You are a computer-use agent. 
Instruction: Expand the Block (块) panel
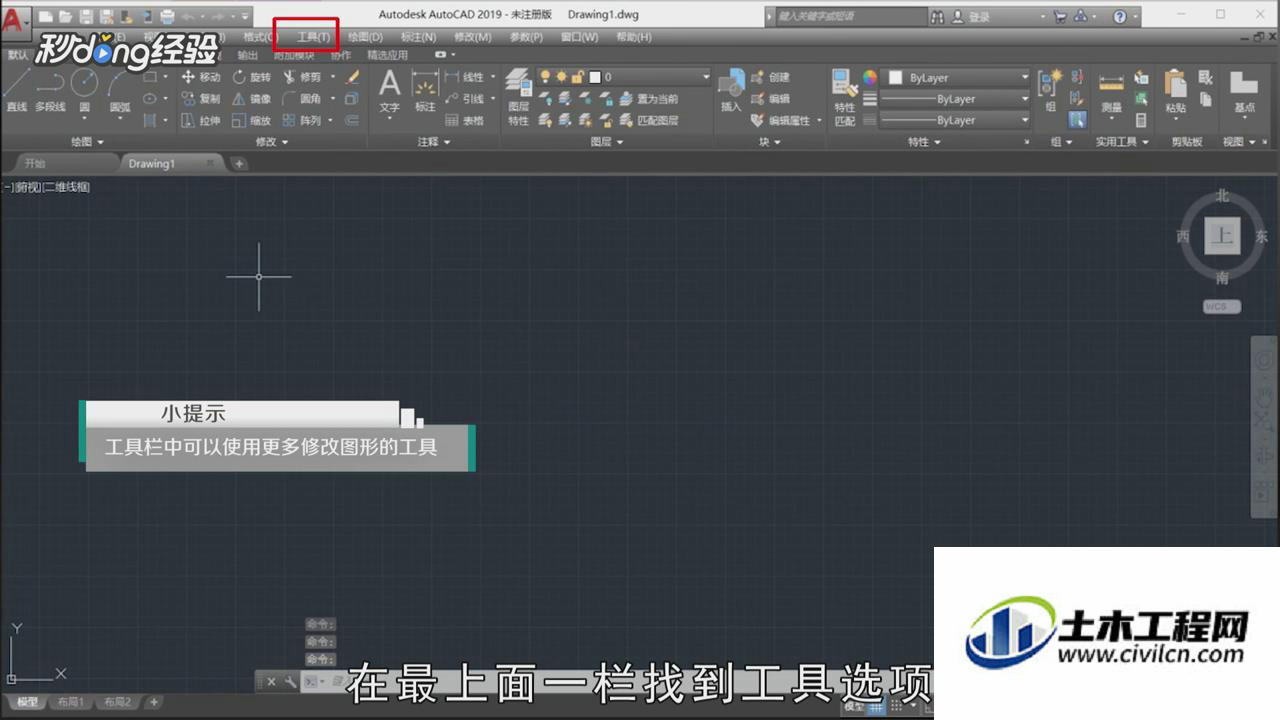(x=770, y=142)
